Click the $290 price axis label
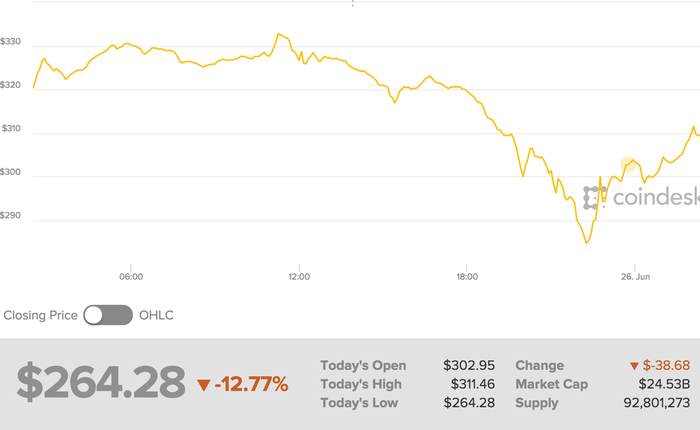Image resolution: width=700 pixels, height=430 pixels. 12,217
